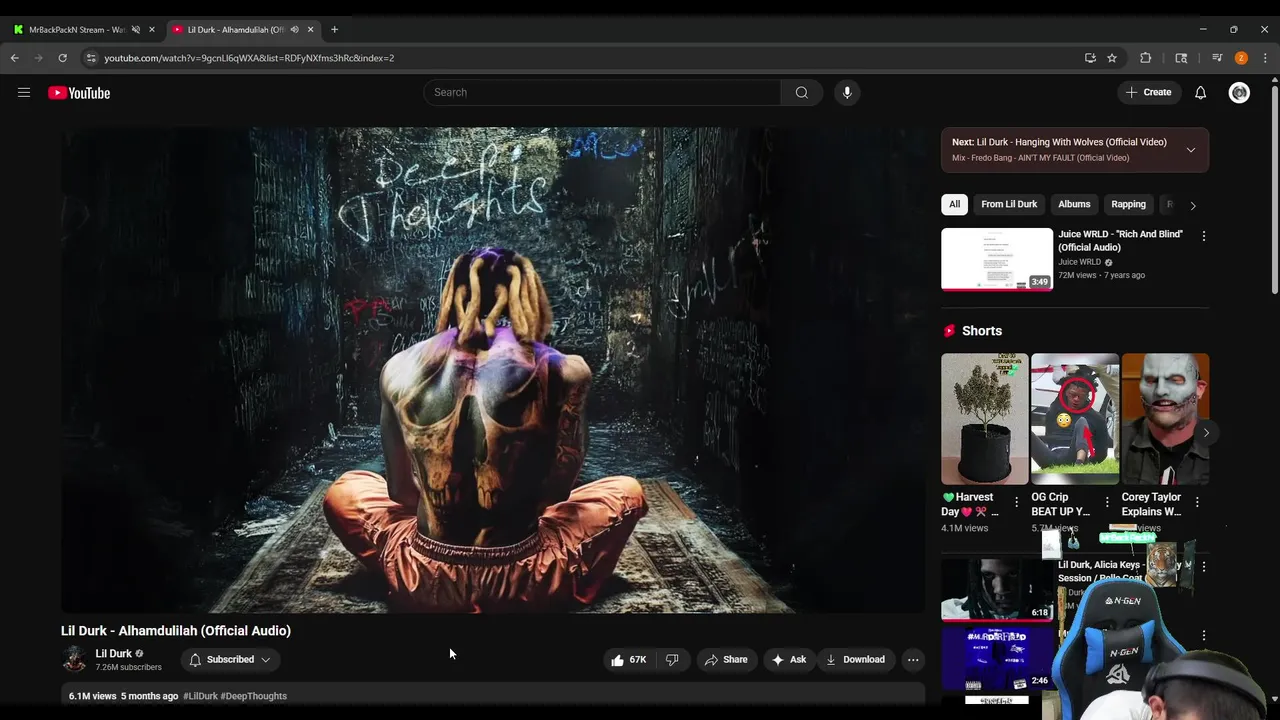Open options for Lil Durk, Alicia Keys video
This screenshot has height=720, width=1280.
(1204, 567)
